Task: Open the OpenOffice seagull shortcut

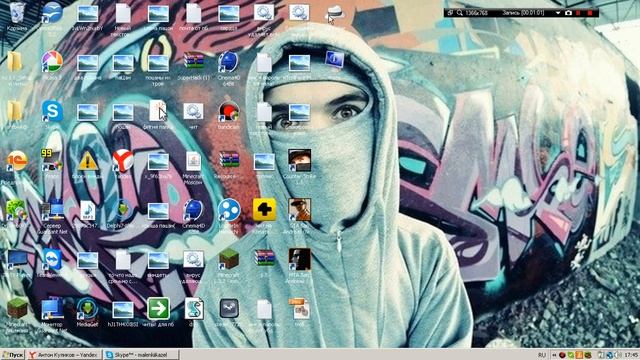Action: point(52,13)
